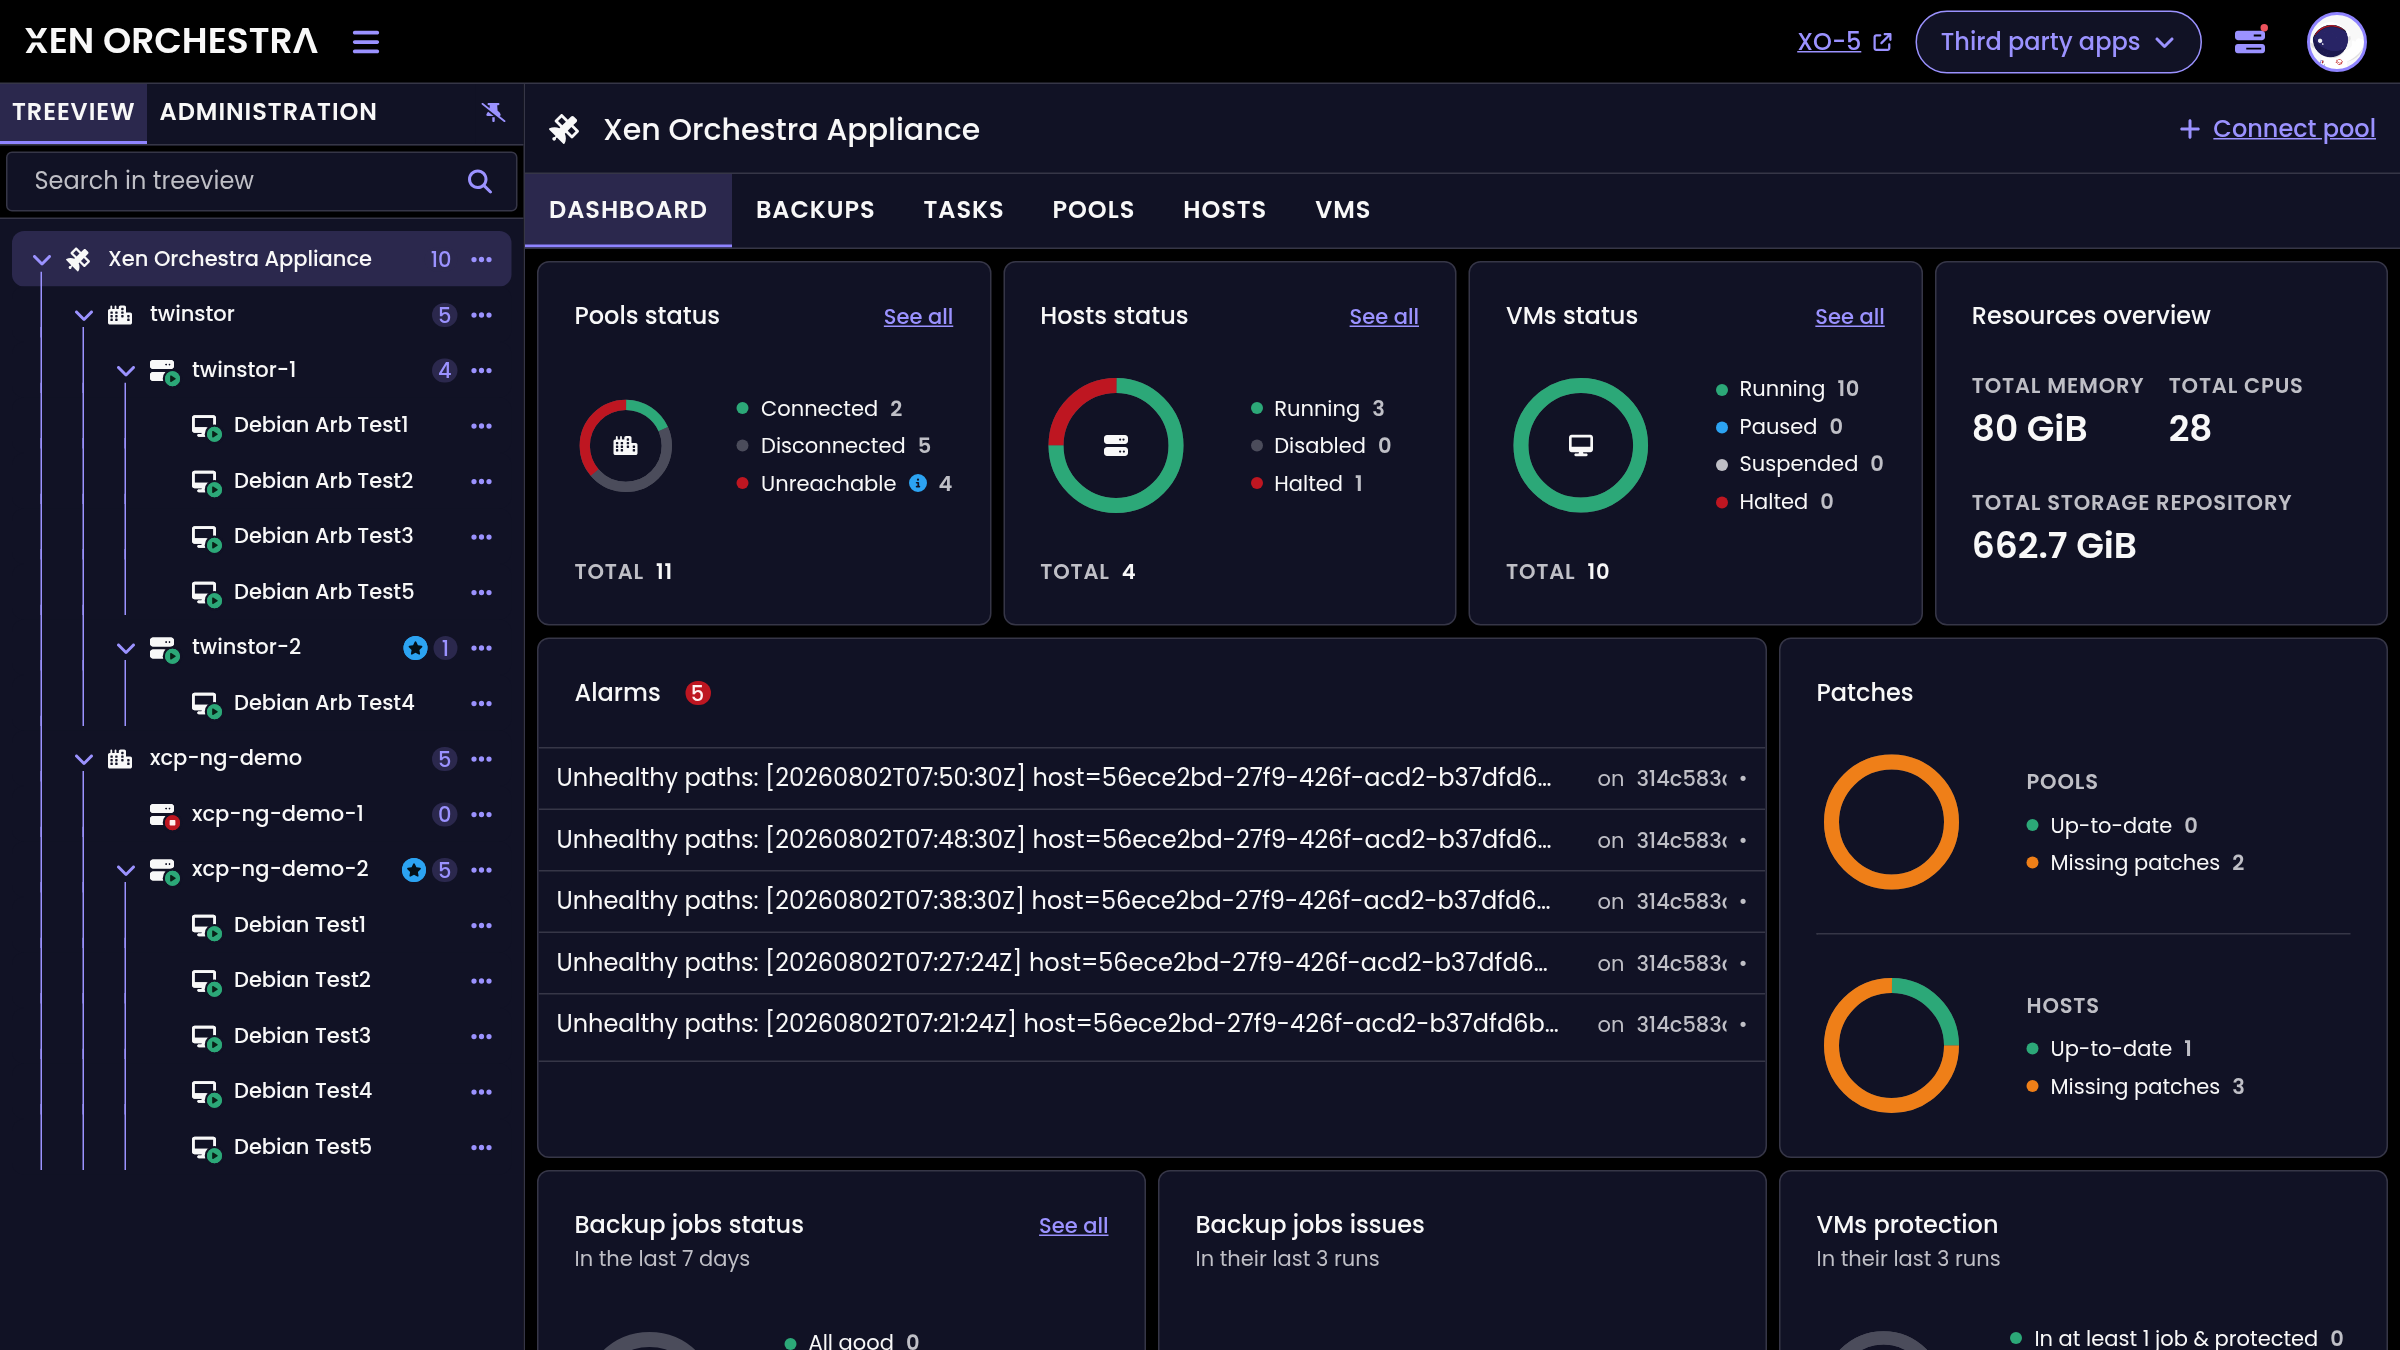Click the Unreachable info icon
Screen dimensions: 2400x1350
tap(917, 483)
